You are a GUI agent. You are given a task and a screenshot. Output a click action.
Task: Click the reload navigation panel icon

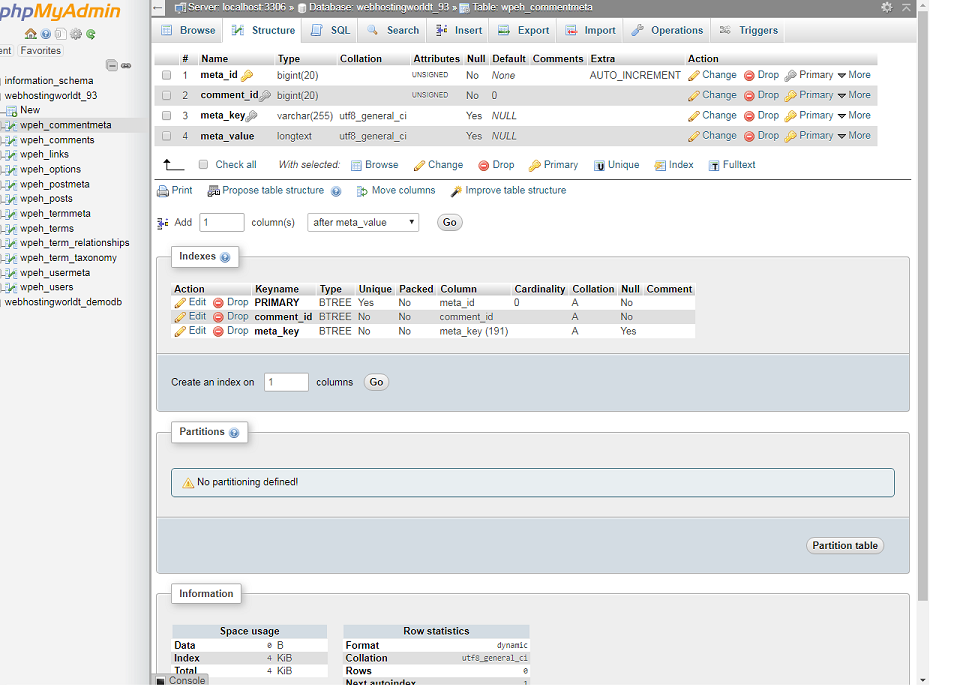(91, 34)
